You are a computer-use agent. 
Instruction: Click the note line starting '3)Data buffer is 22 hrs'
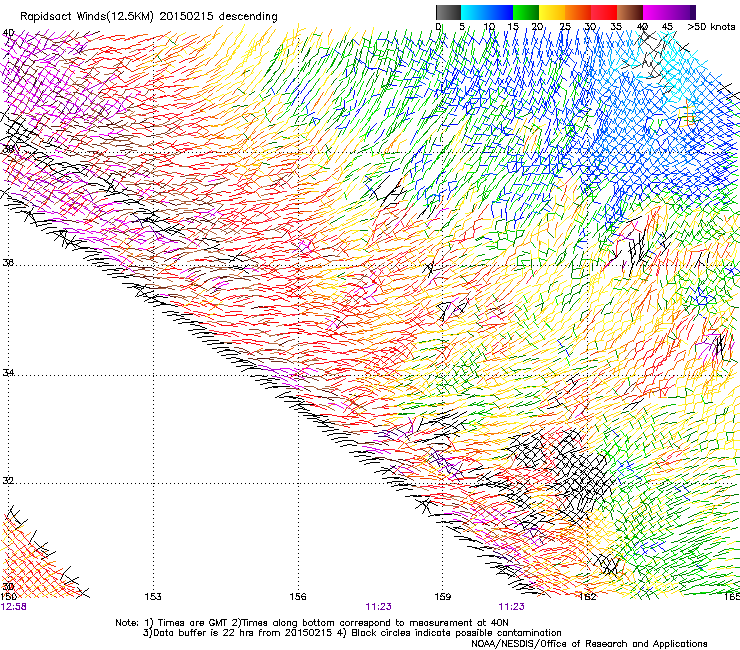[x=352, y=633]
